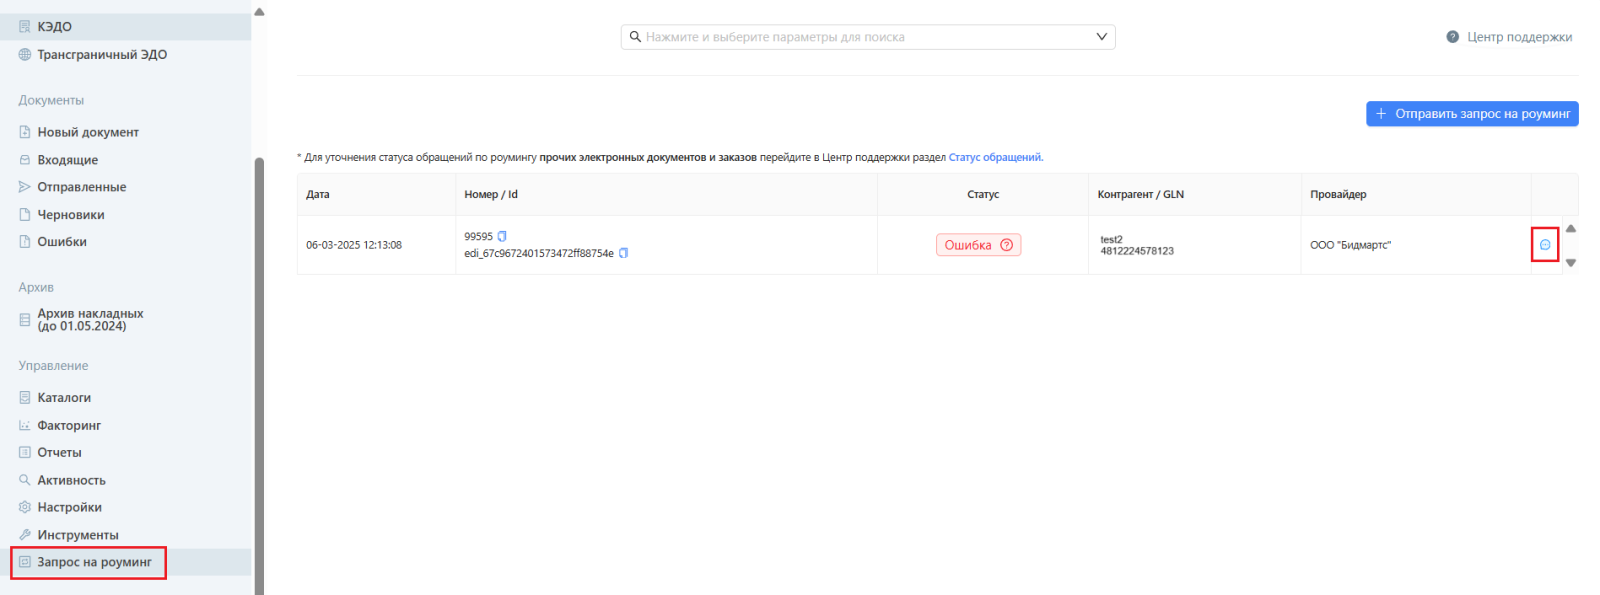Click the Центр поддержки help icon
Screen dimensions: 1600x595
pyautogui.click(x=1452, y=37)
